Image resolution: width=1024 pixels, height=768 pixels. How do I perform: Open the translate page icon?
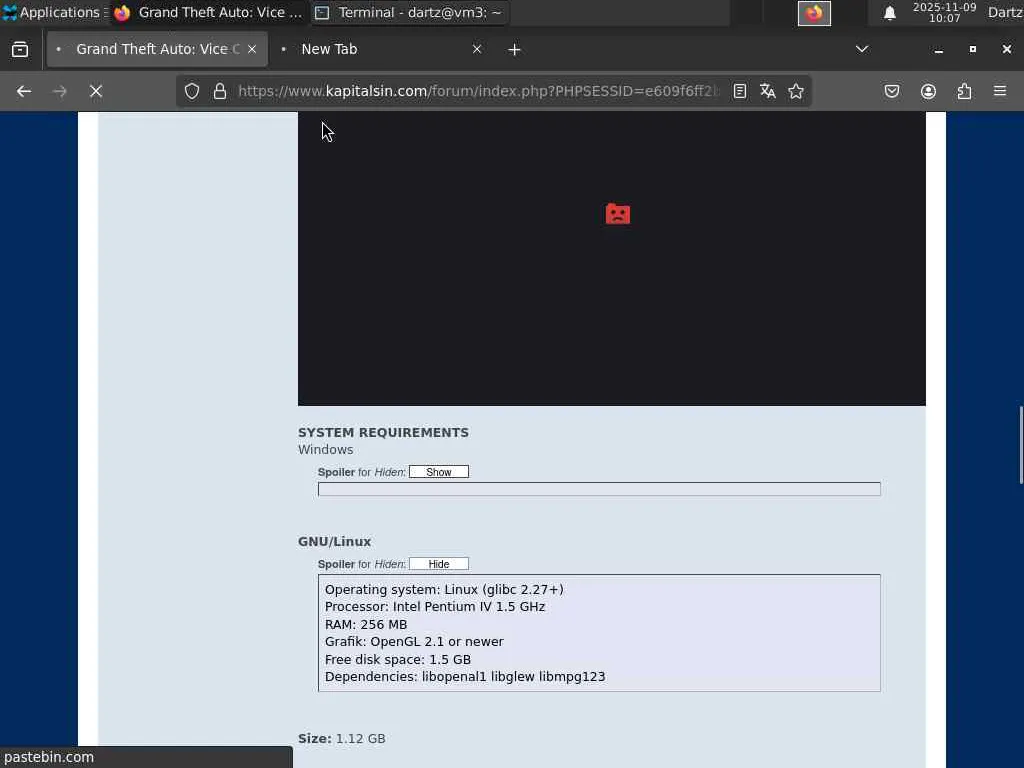tap(767, 91)
